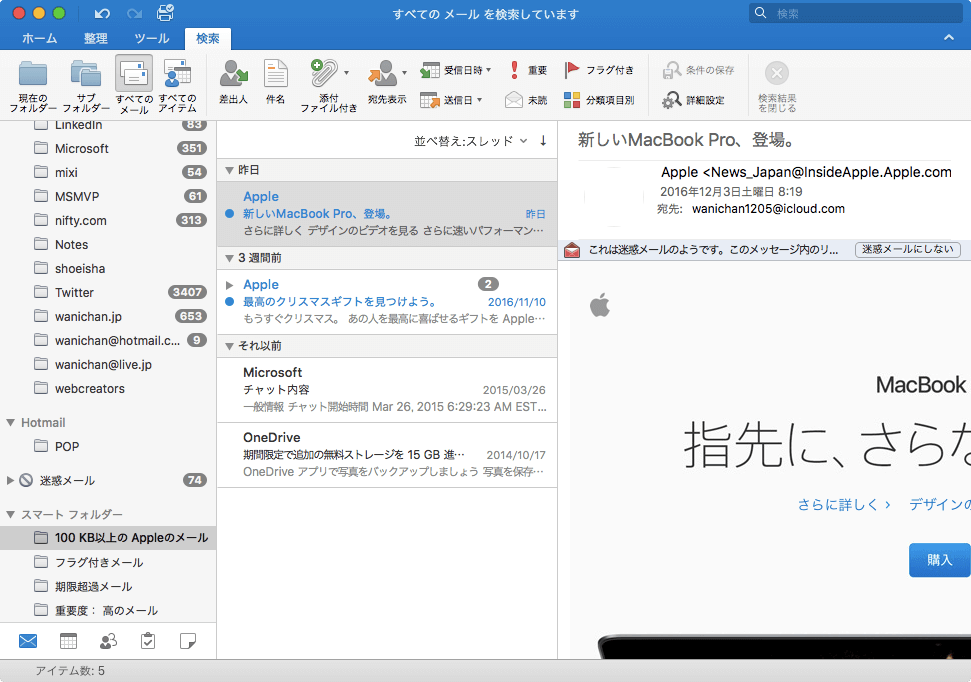Filter by 添付ファイル付き paperclip icon
Screen dimensions: 971x682
tap(324, 73)
